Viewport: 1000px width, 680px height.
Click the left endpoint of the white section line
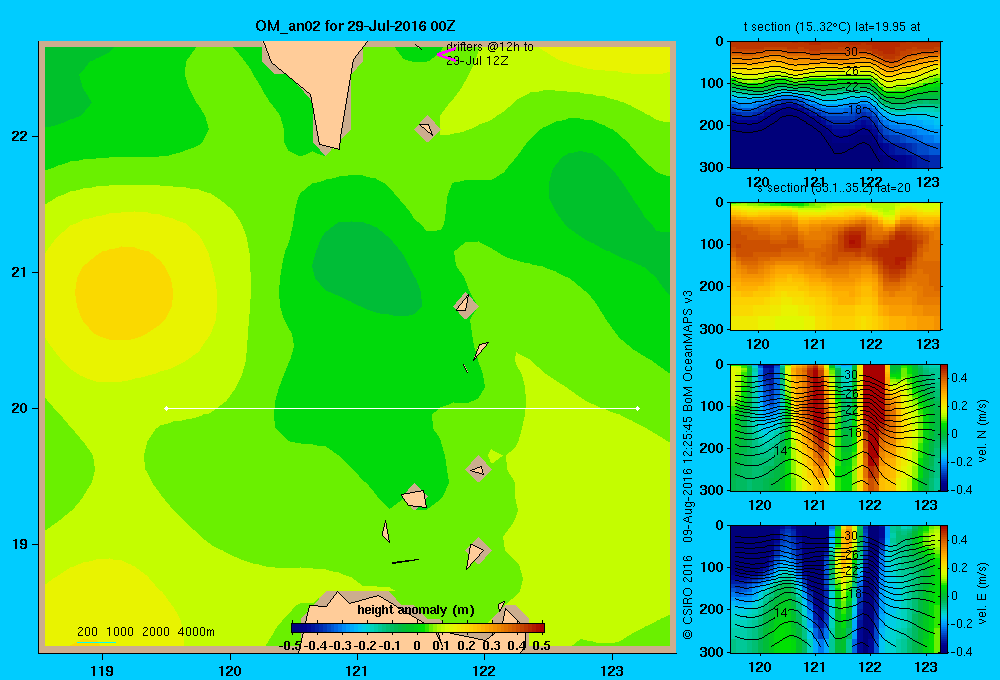(166, 408)
